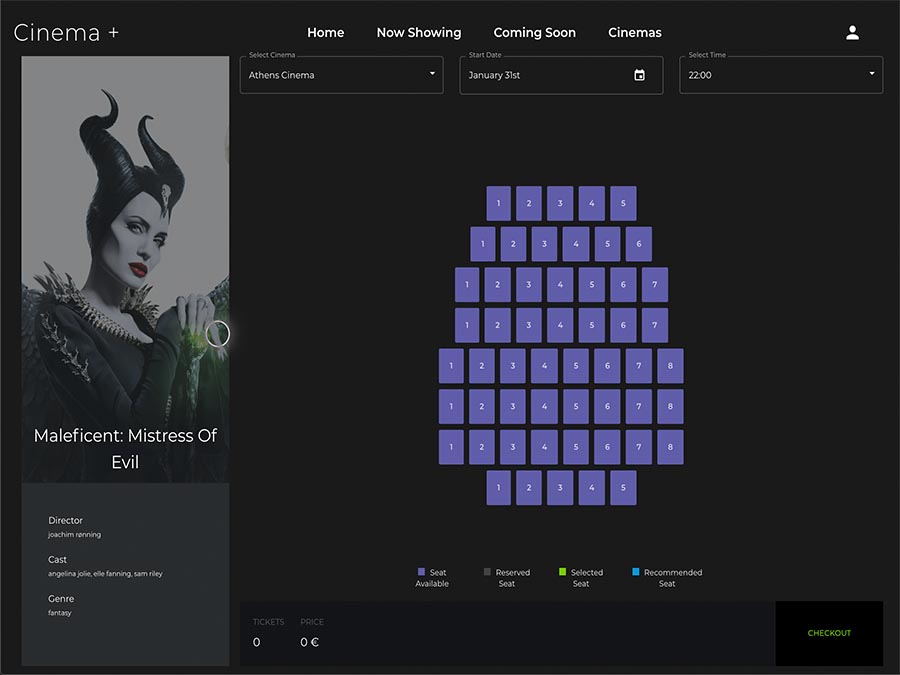Click the user account icon top right
Screen dimensions: 900x675
point(852,31)
